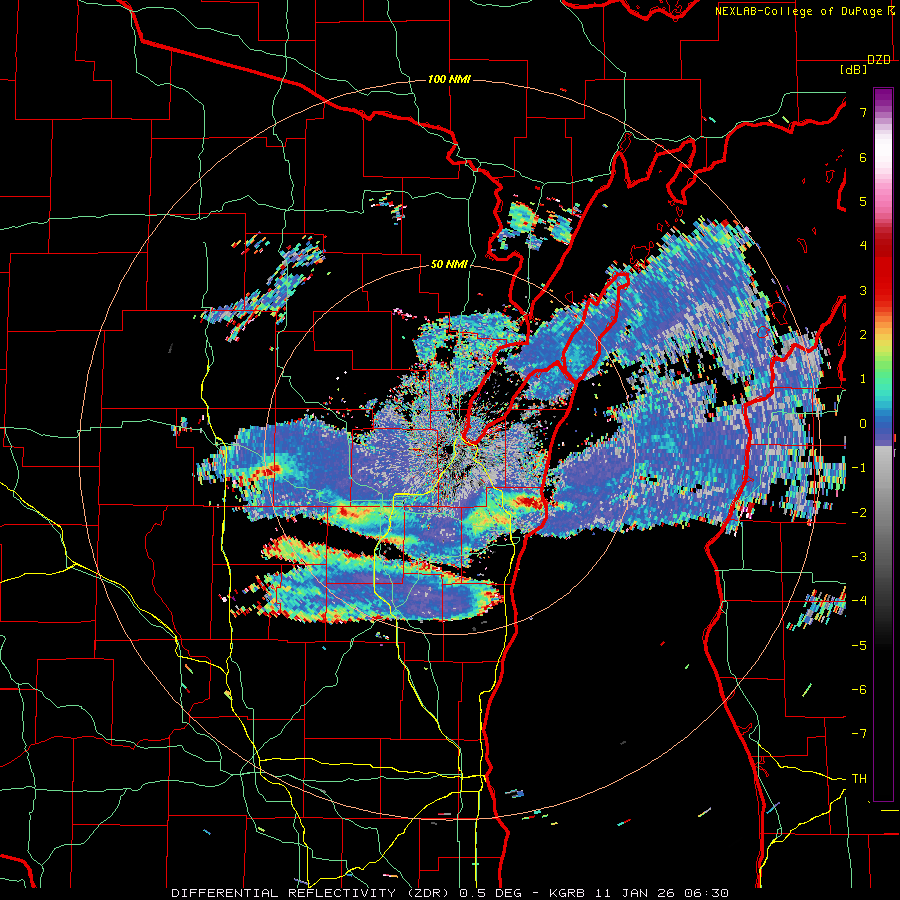Click the 6 tick label on the scale
This screenshot has width=900, height=900.
click(x=863, y=157)
